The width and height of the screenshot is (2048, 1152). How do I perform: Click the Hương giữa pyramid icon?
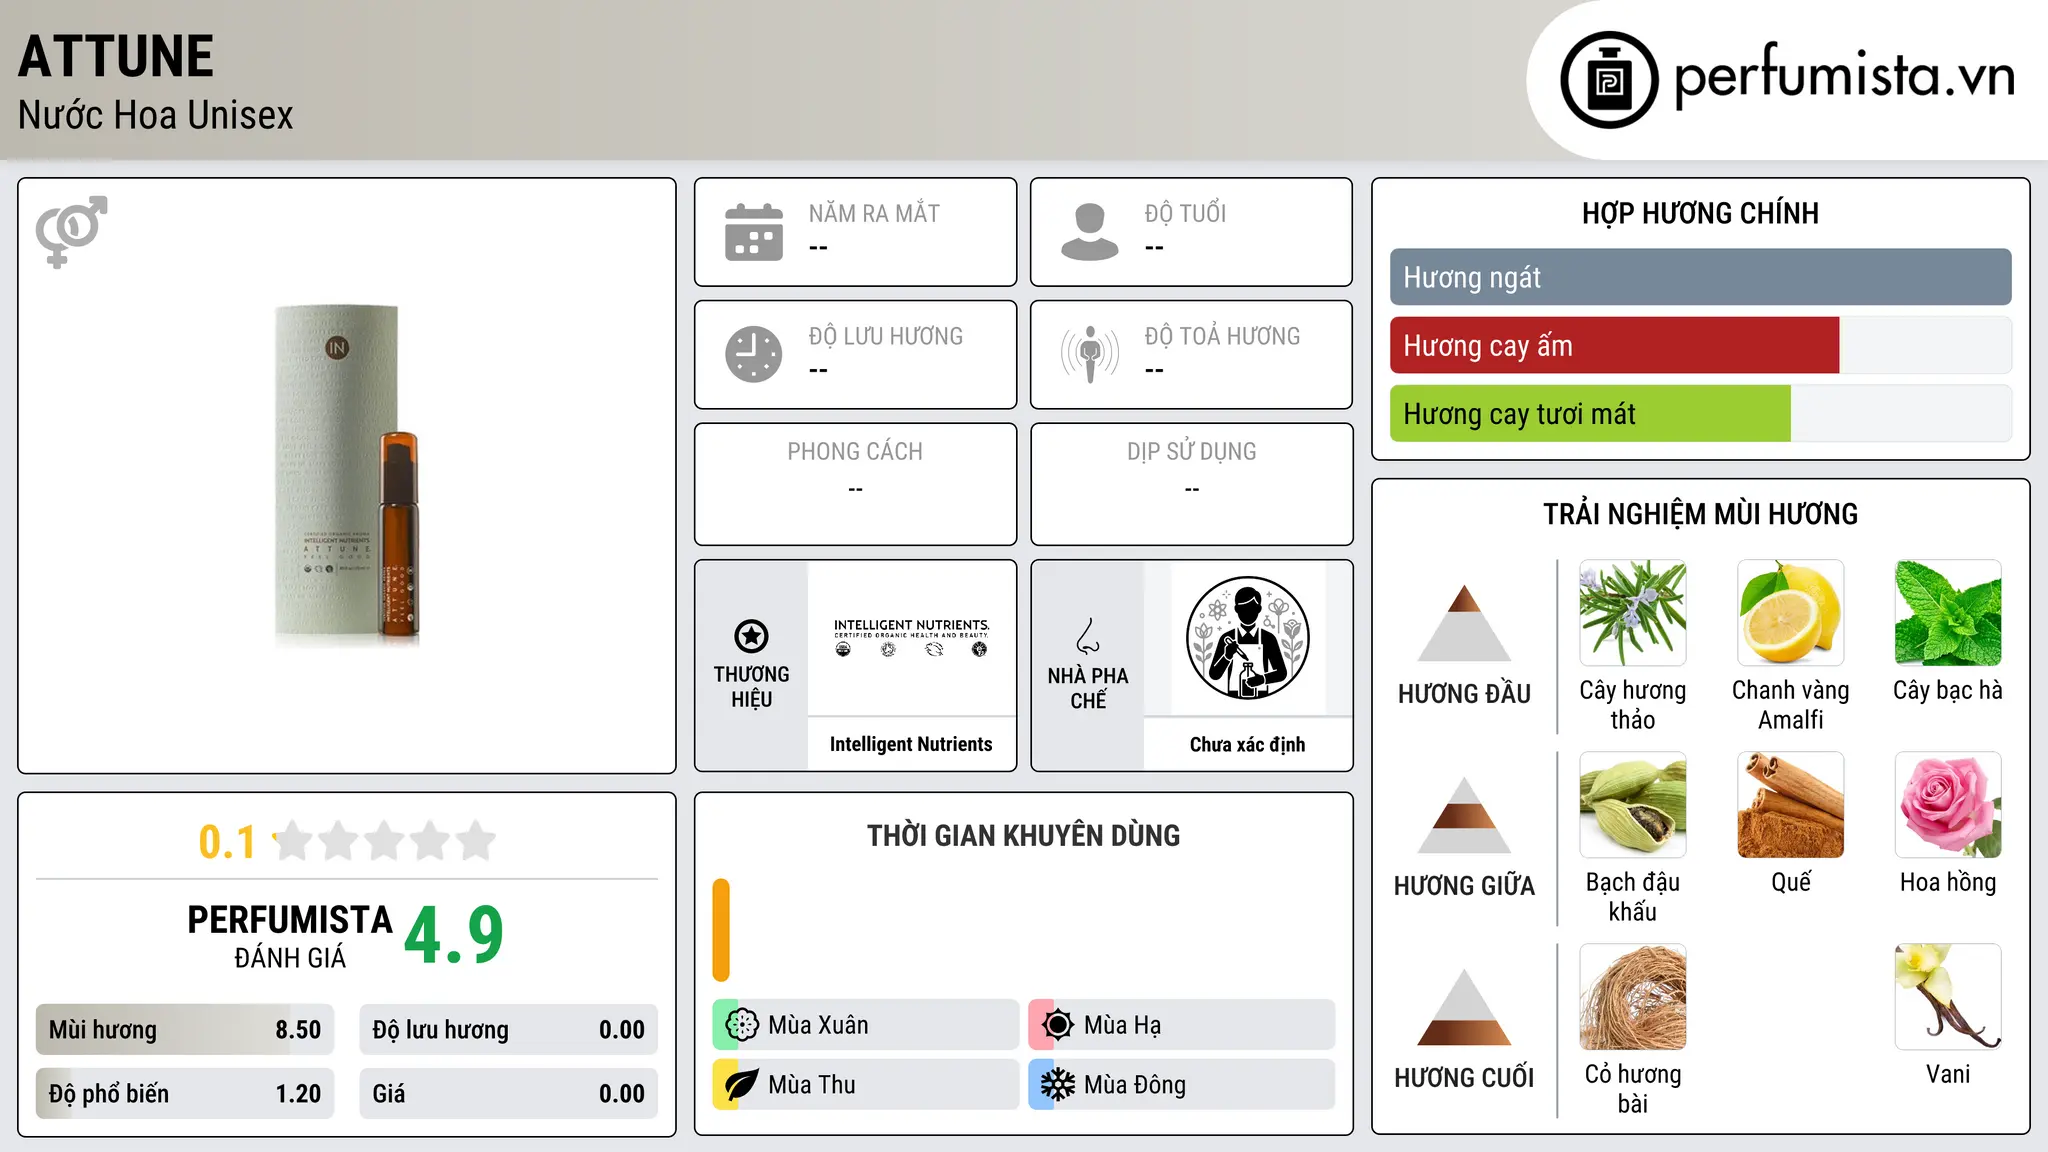(x=1464, y=815)
